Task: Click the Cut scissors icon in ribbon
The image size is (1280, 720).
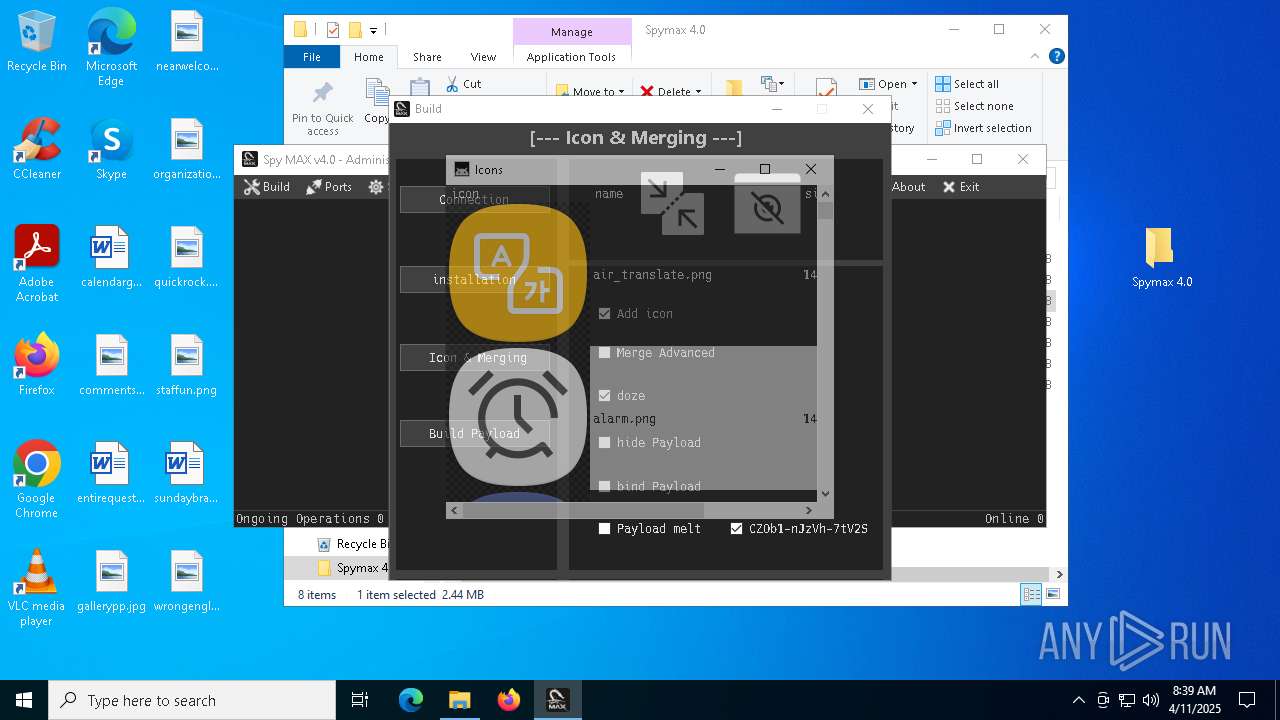Action: click(x=452, y=85)
